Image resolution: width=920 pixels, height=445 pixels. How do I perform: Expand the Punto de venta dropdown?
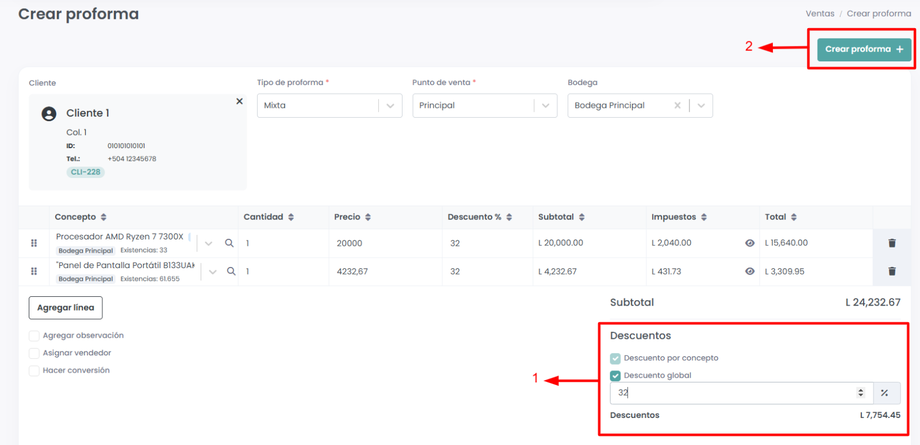(545, 105)
